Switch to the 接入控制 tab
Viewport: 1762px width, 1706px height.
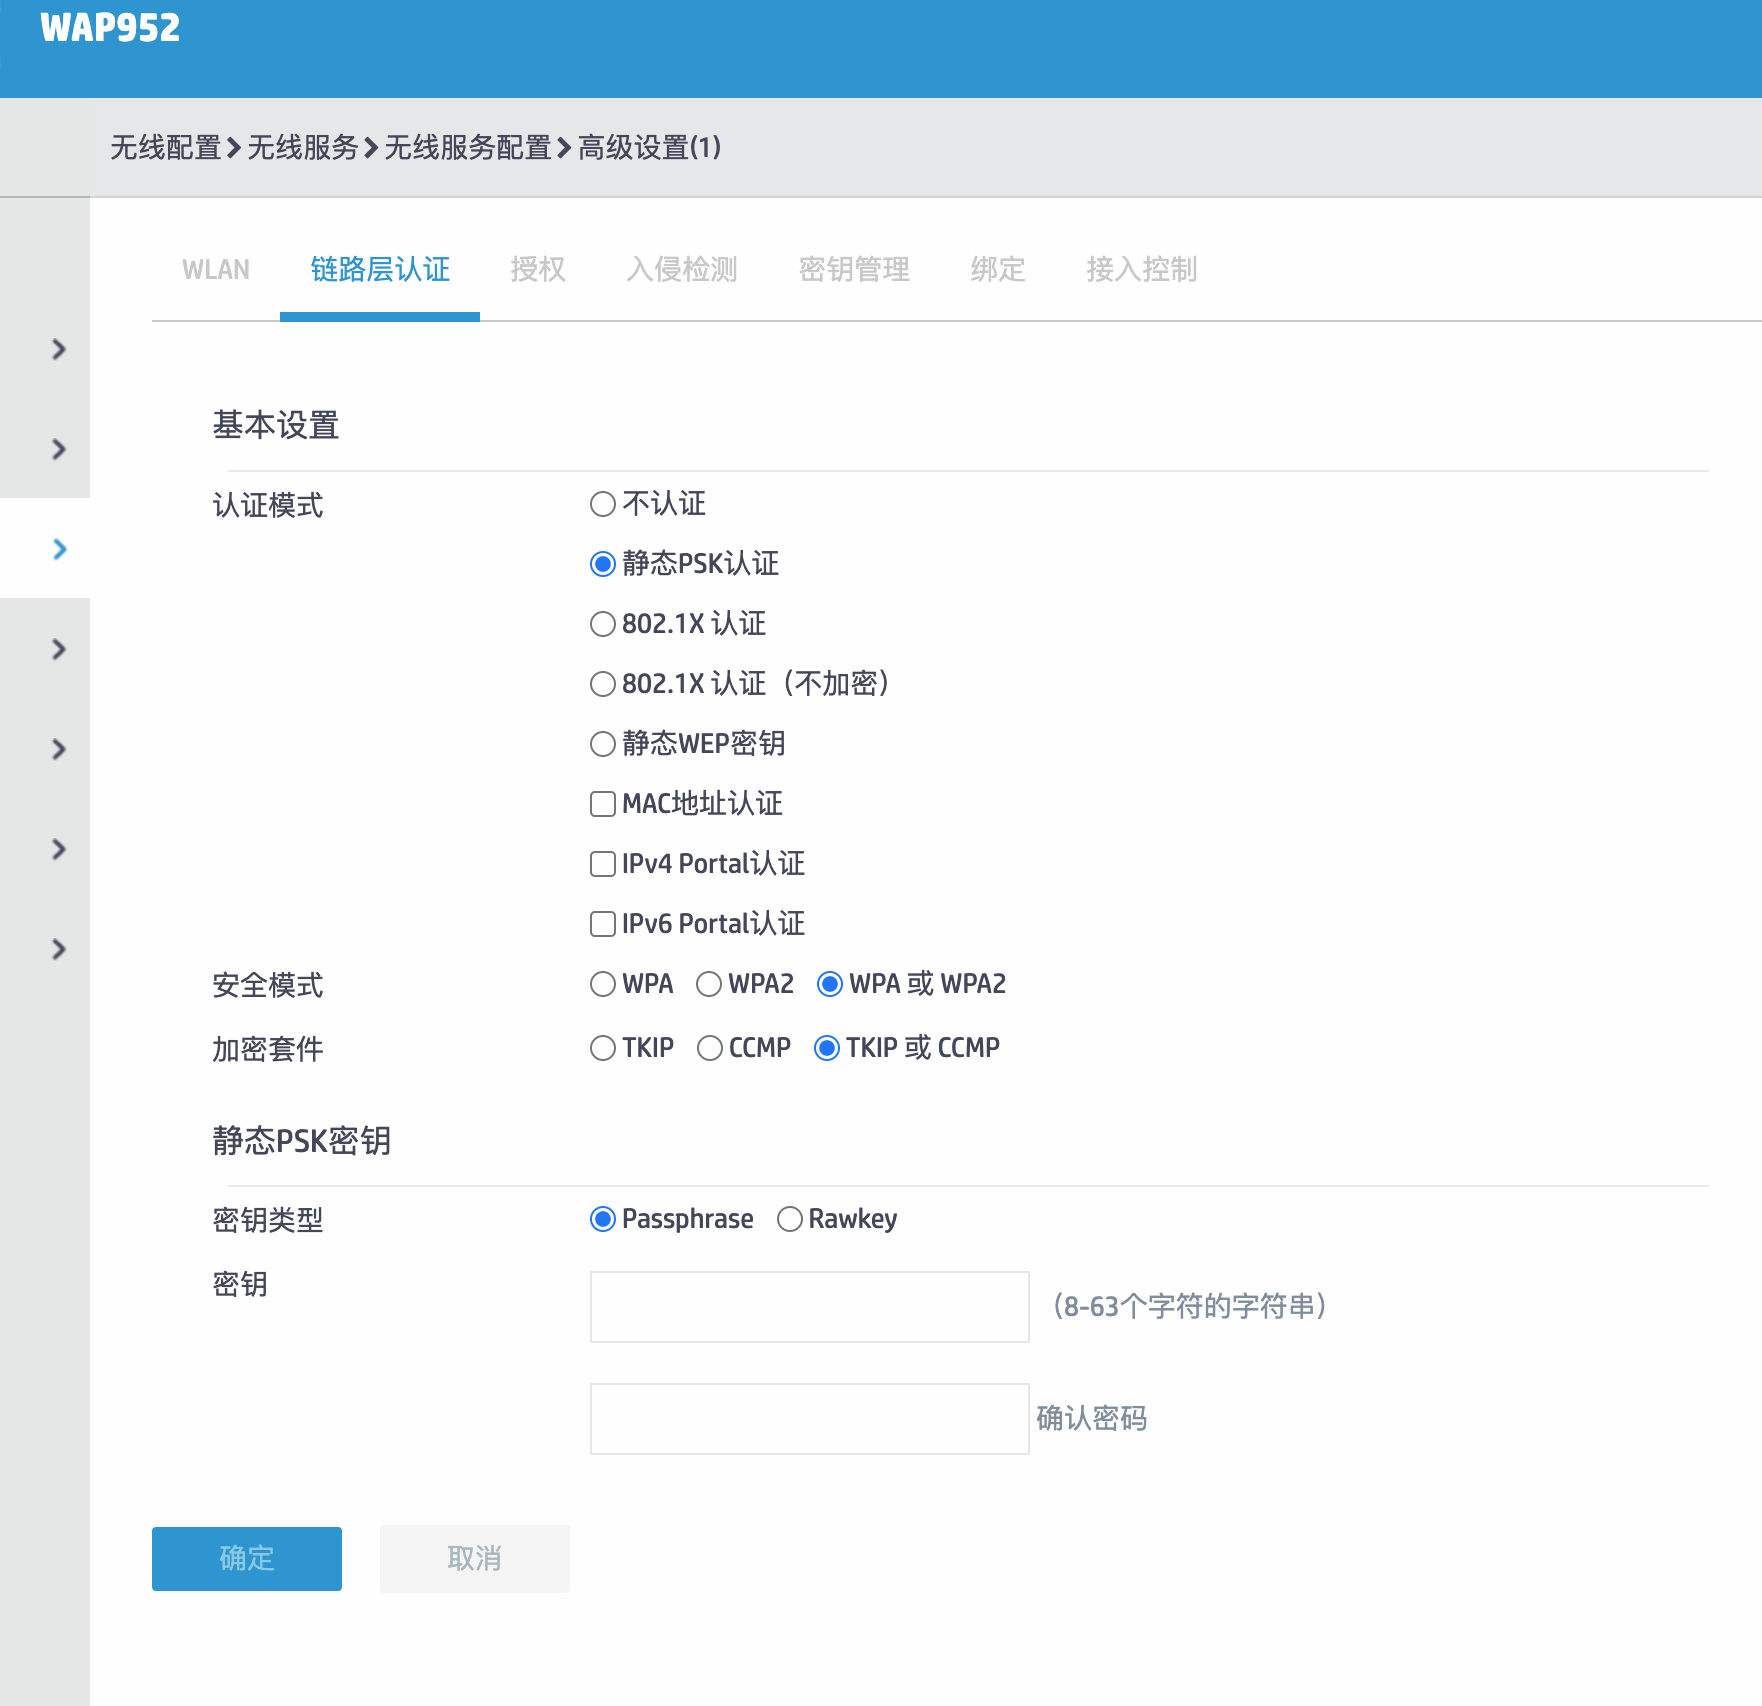coord(1142,270)
